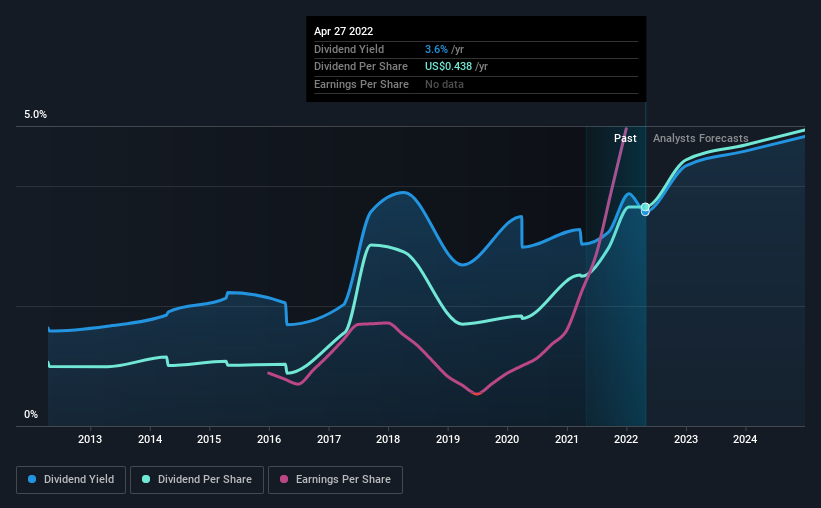
Task: Click the teal data point marker at Apr 2022
Action: click(645, 207)
